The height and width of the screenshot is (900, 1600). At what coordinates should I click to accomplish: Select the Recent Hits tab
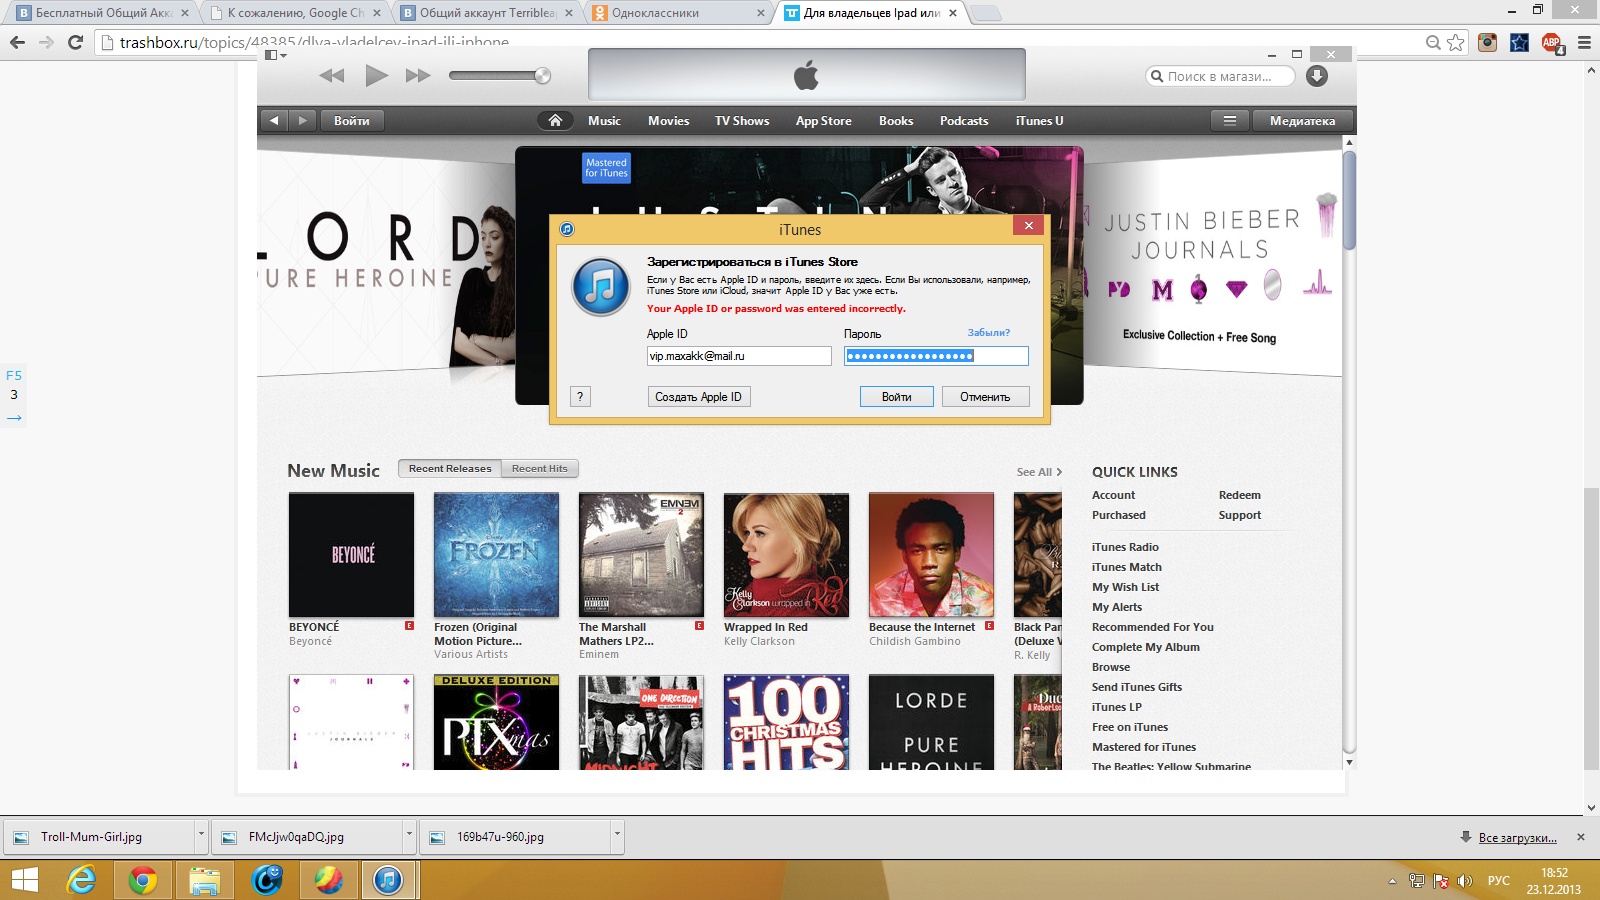click(x=540, y=468)
